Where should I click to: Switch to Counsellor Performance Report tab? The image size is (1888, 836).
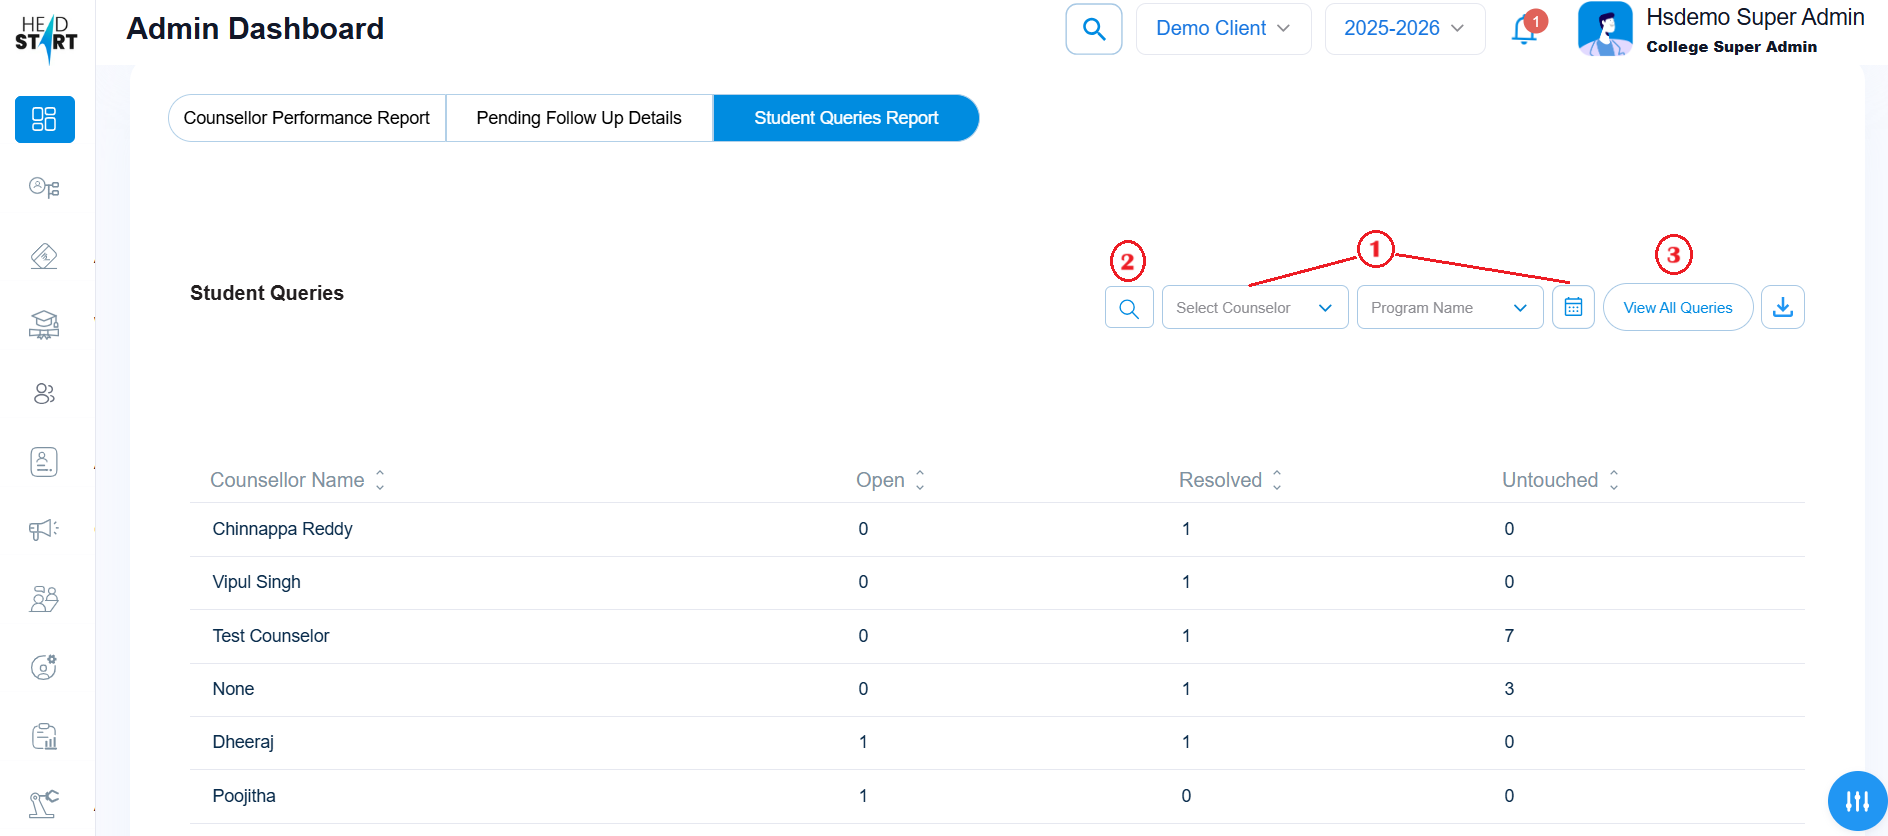pos(306,118)
